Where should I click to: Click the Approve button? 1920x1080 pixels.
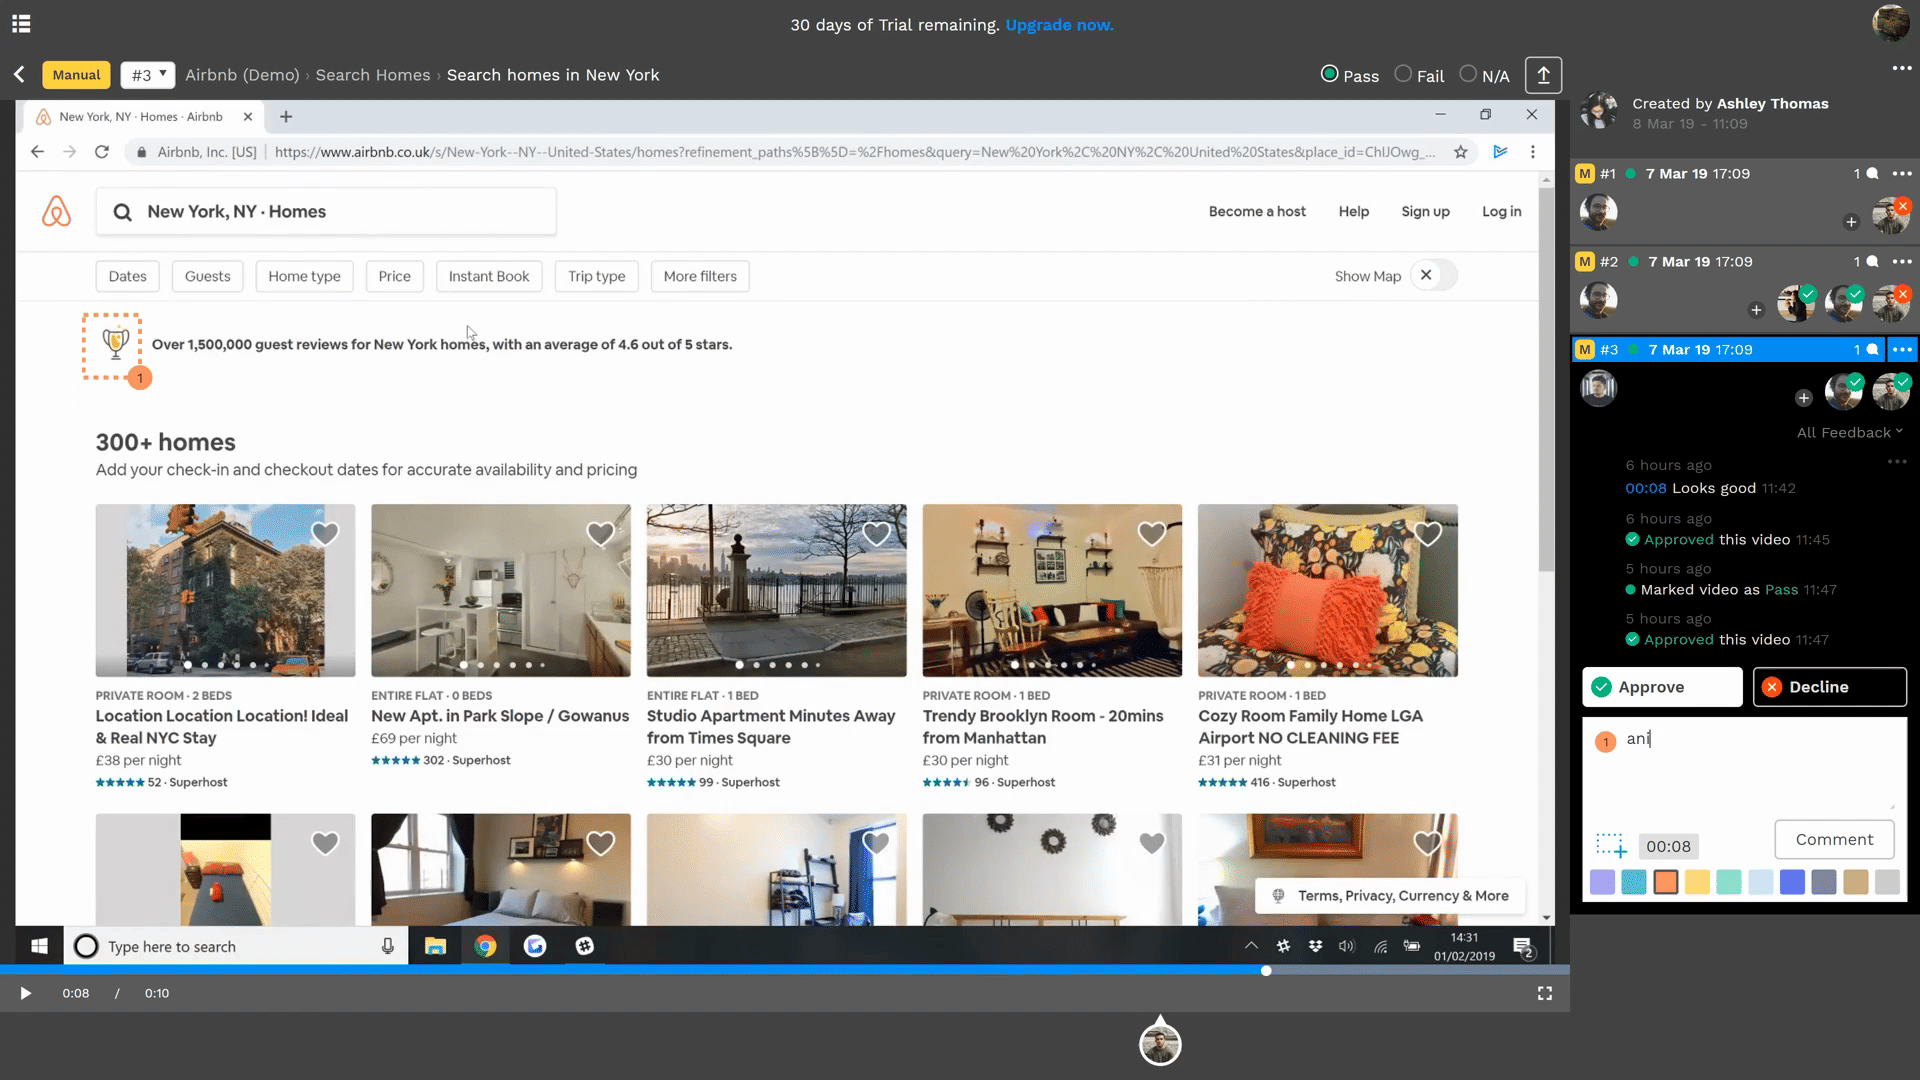point(1662,687)
